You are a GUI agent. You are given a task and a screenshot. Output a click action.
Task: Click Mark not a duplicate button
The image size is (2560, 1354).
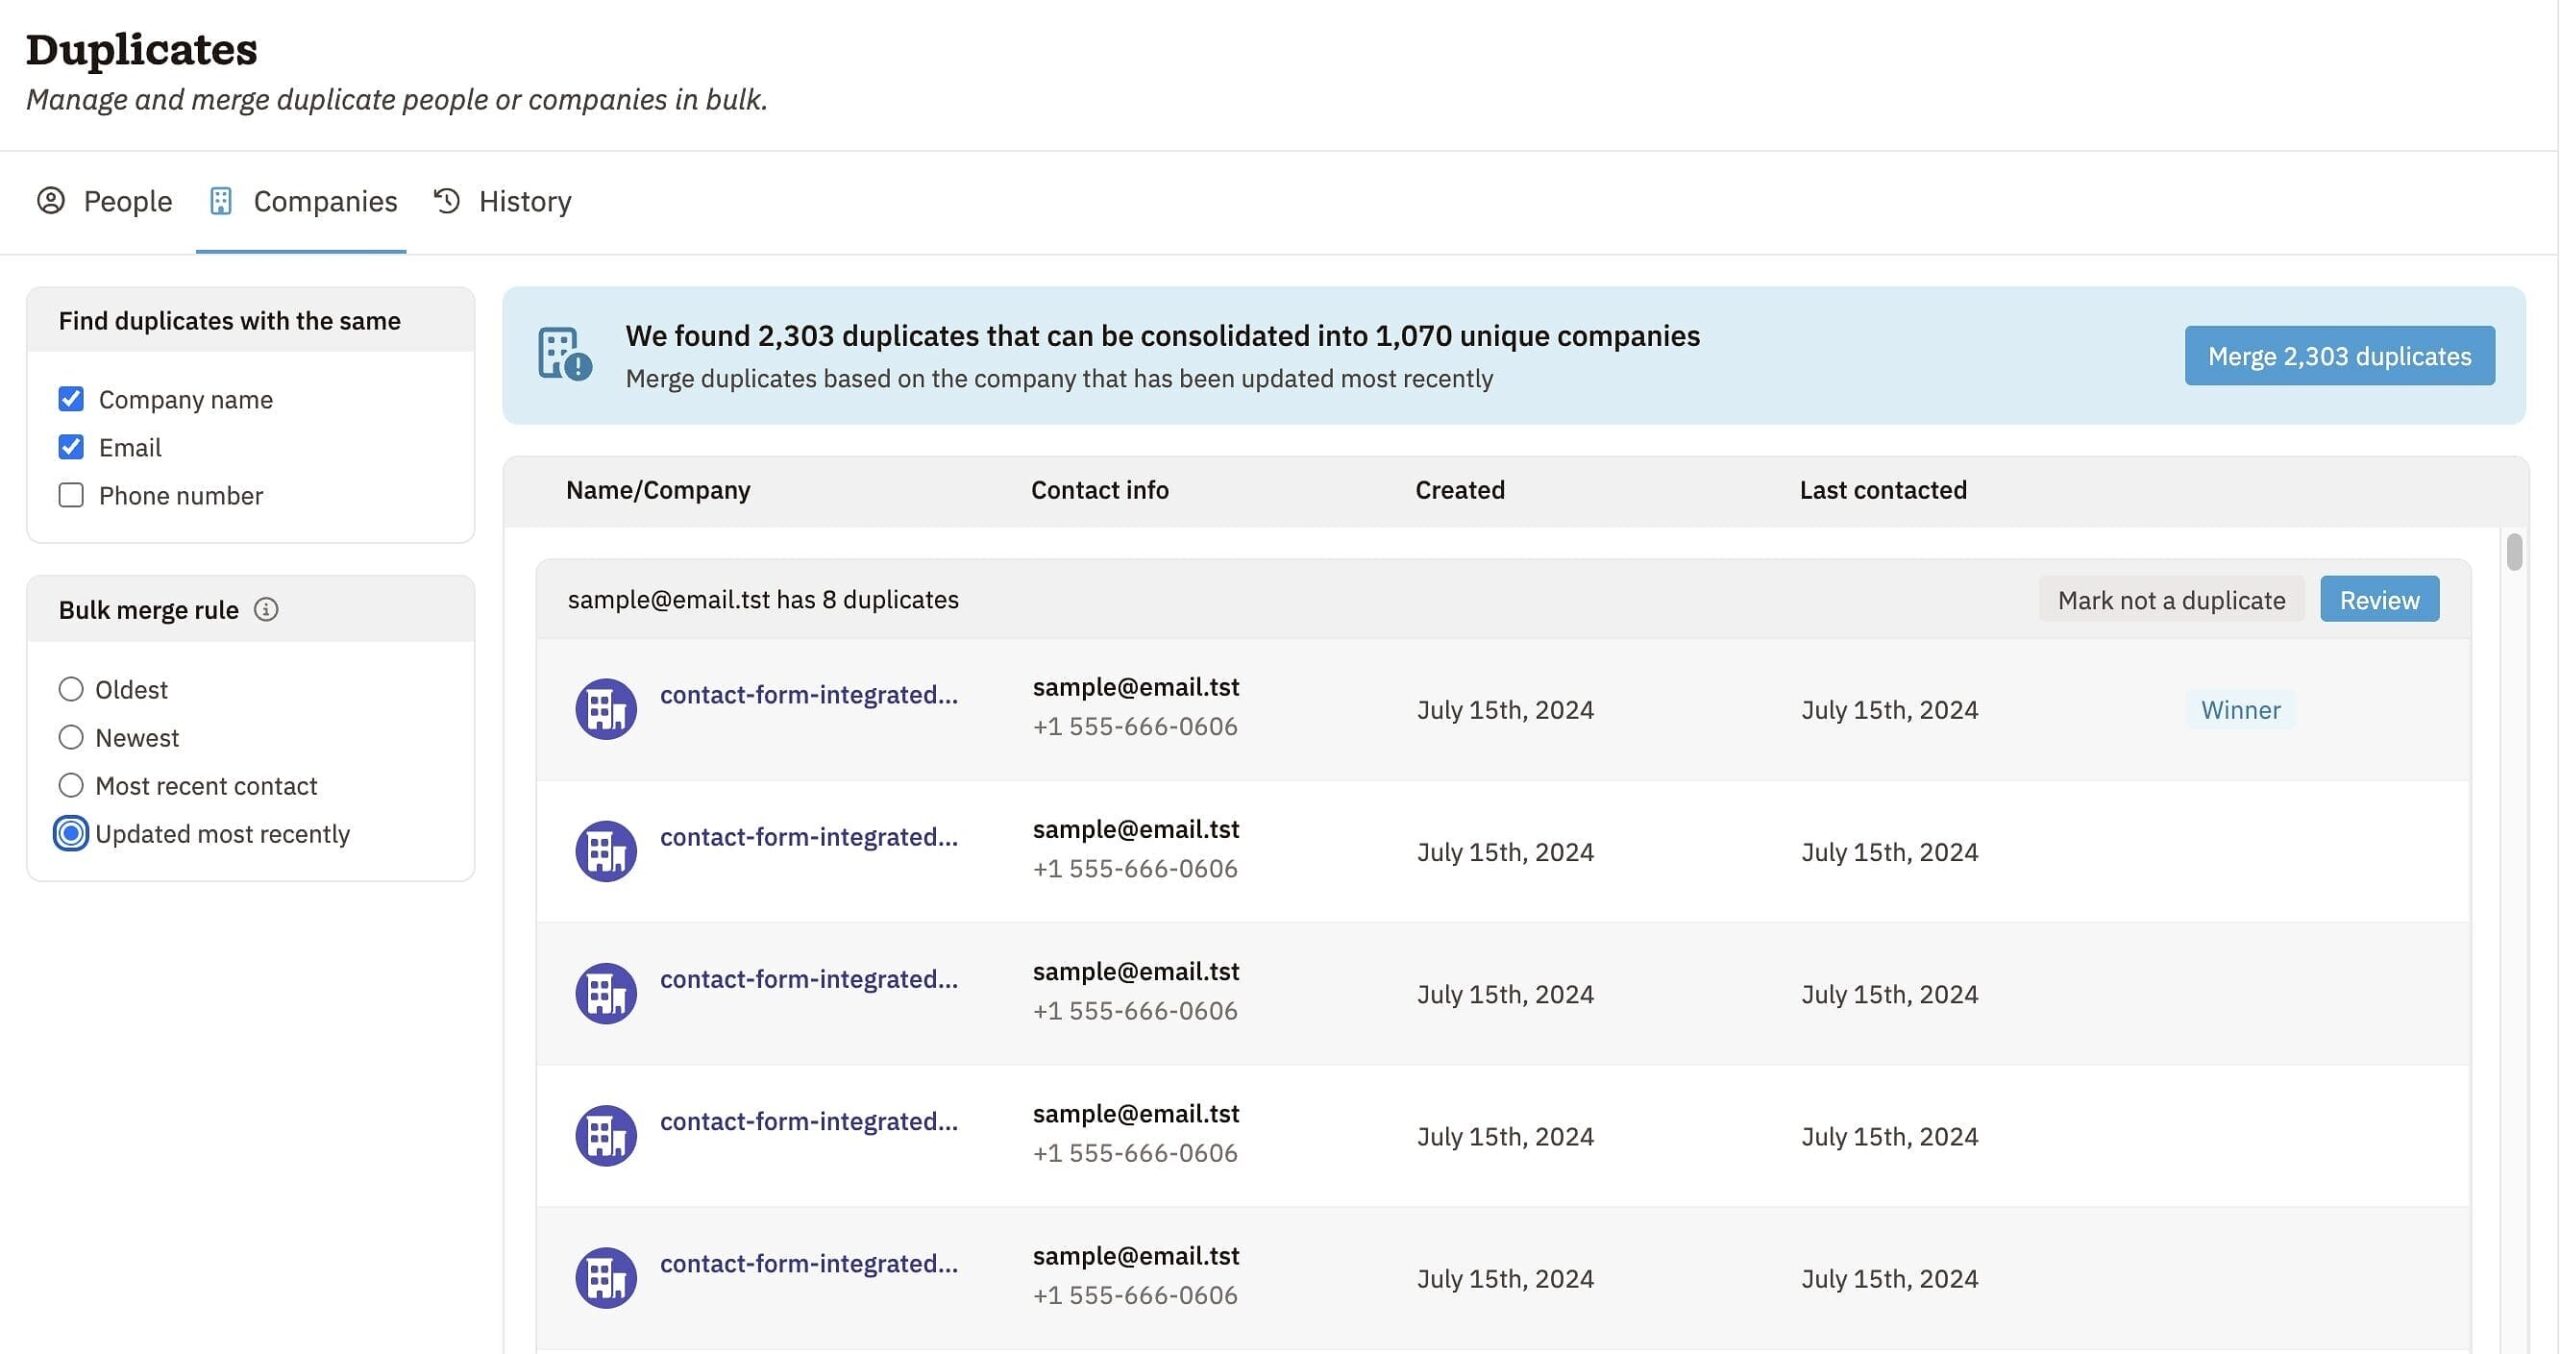[x=2171, y=600]
